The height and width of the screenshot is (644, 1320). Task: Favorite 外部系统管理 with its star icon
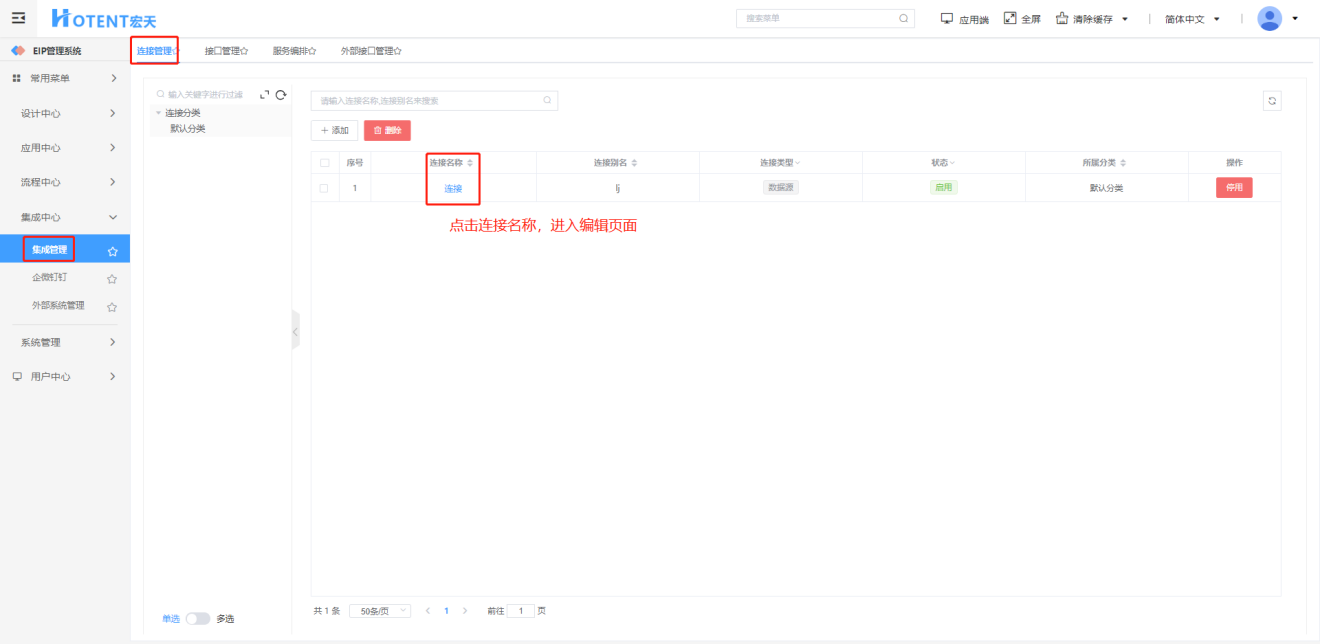click(112, 307)
